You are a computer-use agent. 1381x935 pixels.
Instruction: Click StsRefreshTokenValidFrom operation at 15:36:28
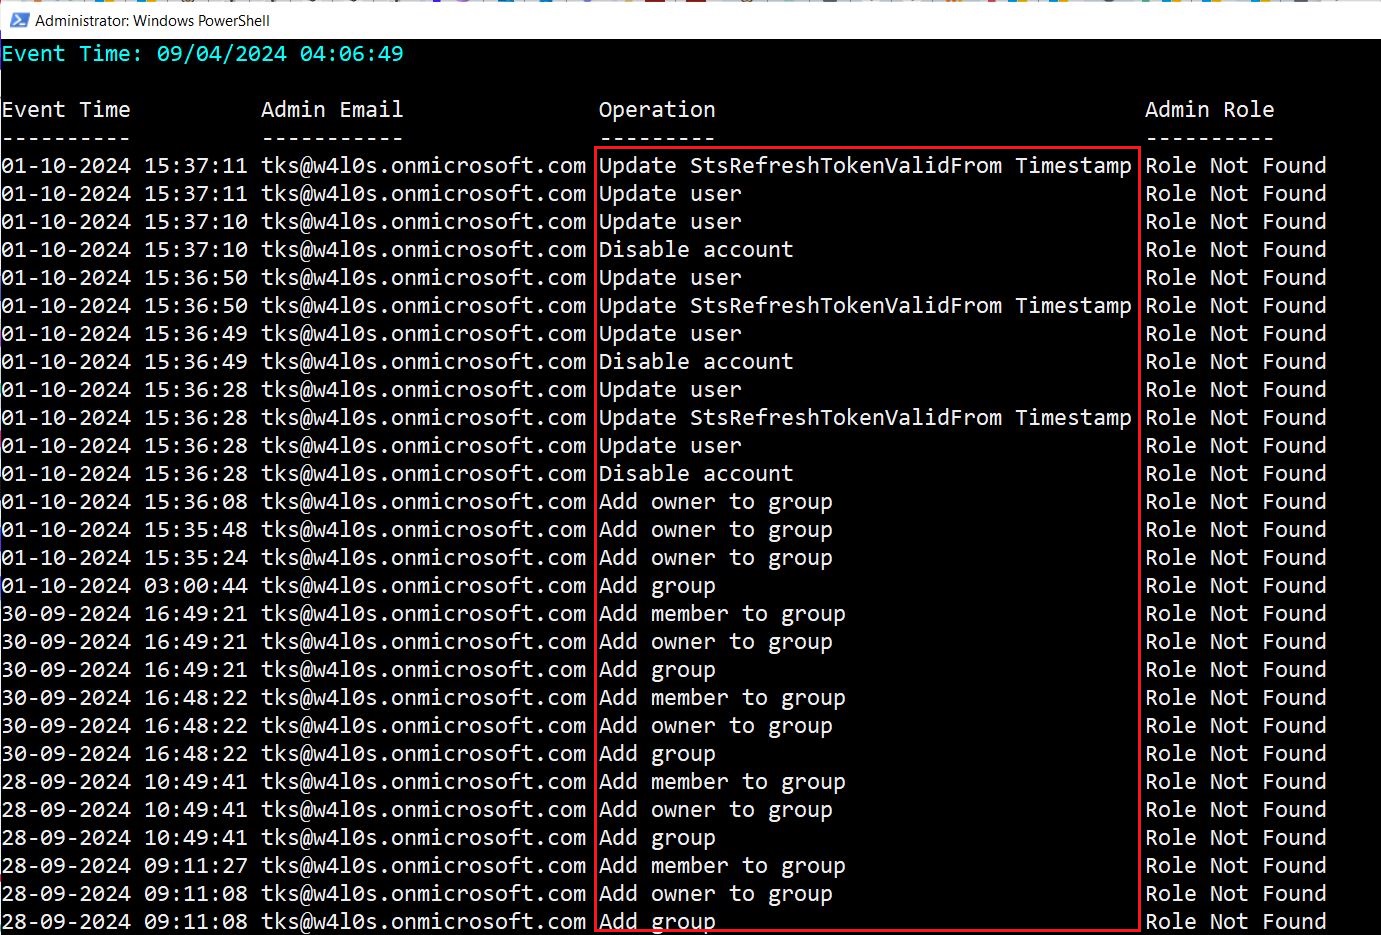tap(864, 418)
